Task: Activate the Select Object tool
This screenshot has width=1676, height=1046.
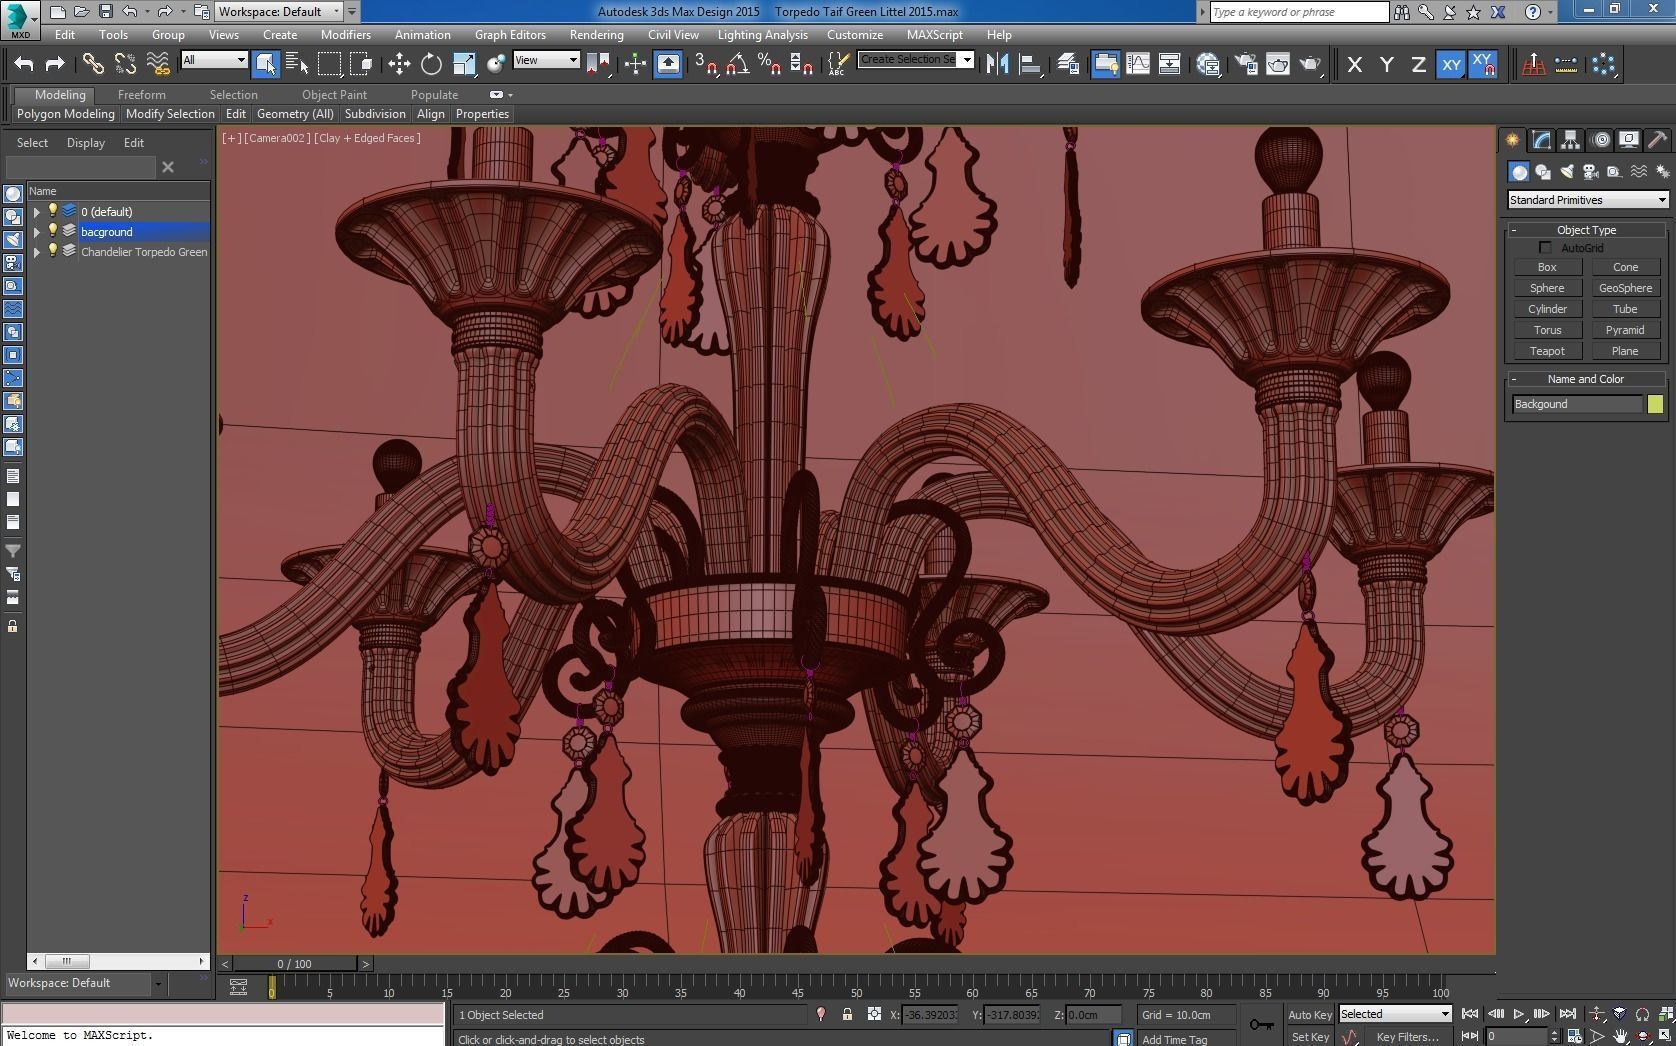Action: coord(265,64)
